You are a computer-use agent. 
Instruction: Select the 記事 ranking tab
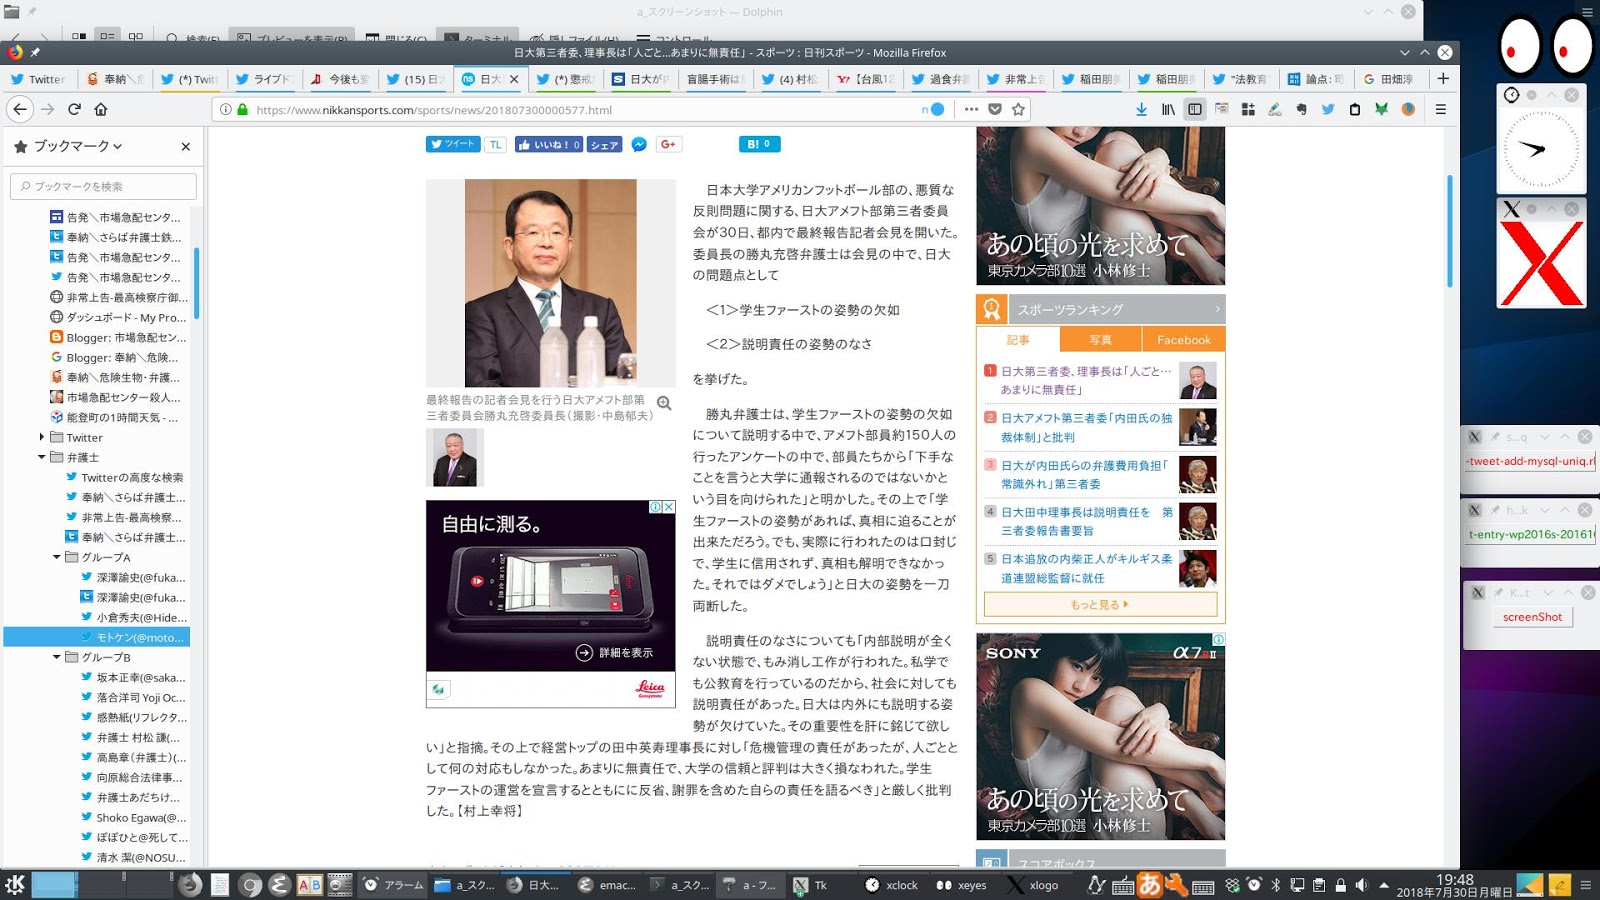[x=1018, y=340]
